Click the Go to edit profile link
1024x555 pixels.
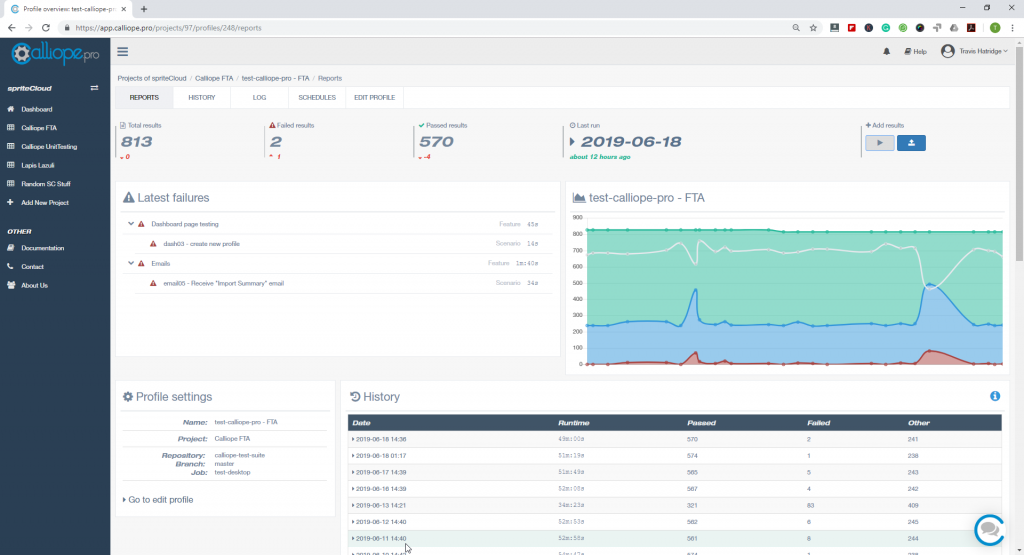160,499
